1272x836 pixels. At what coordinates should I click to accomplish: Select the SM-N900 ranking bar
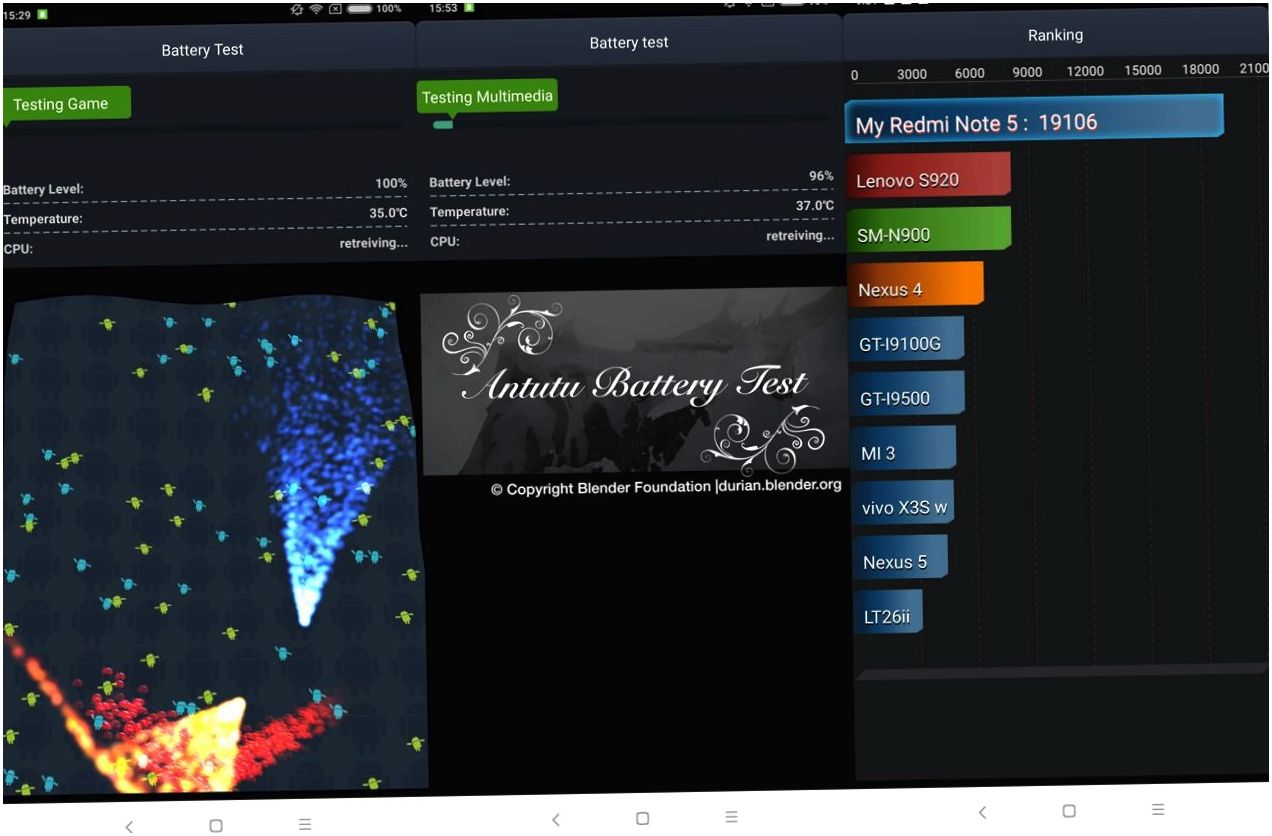pos(929,230)
